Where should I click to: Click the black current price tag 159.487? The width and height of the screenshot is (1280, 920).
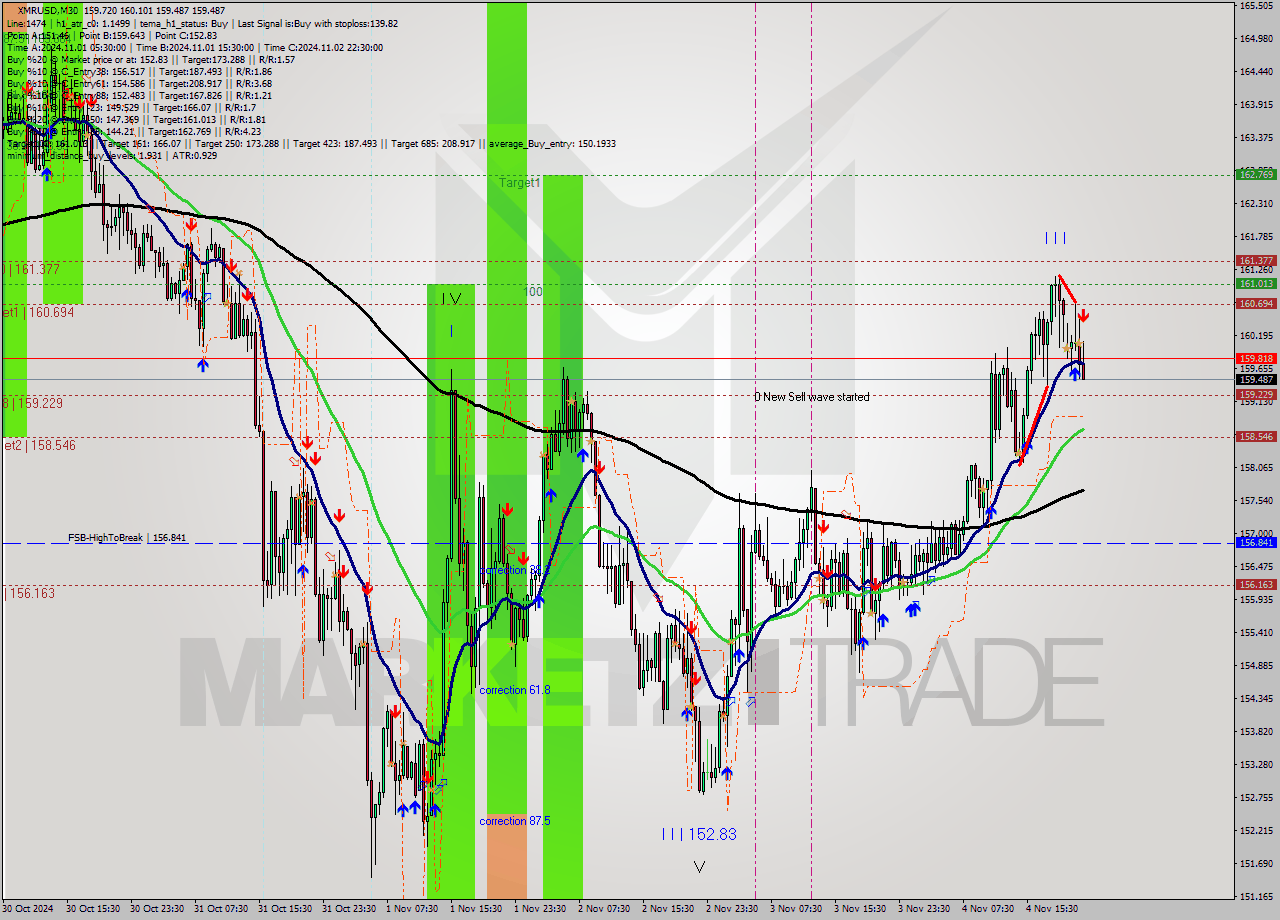click(1256, 379)
